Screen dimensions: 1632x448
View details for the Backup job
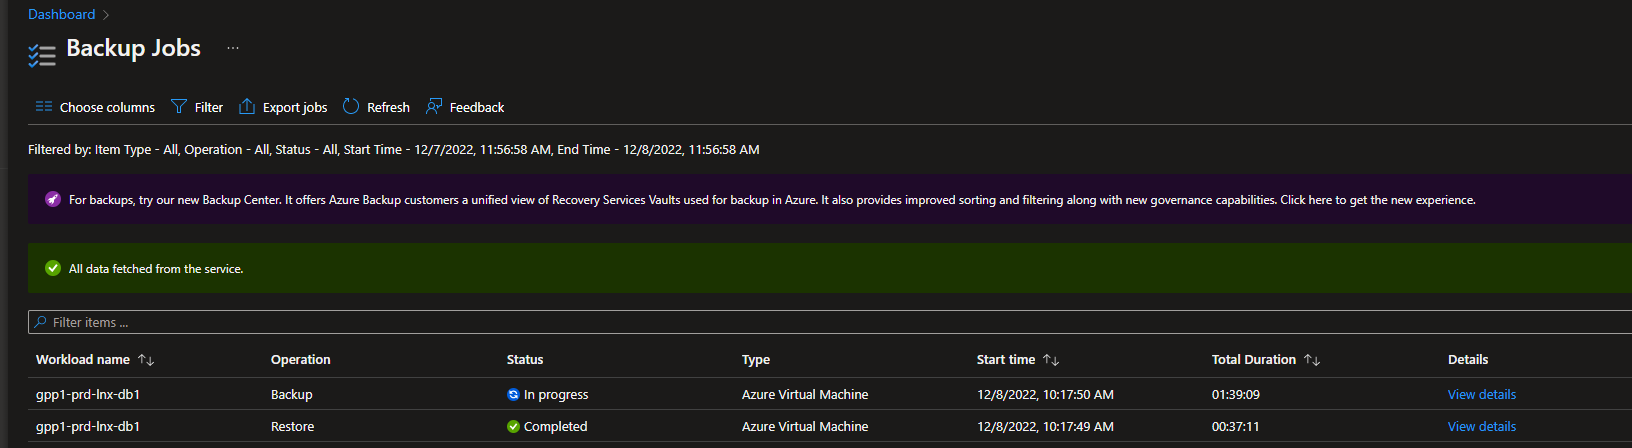pyautogui.click(x=1482, y=394)
